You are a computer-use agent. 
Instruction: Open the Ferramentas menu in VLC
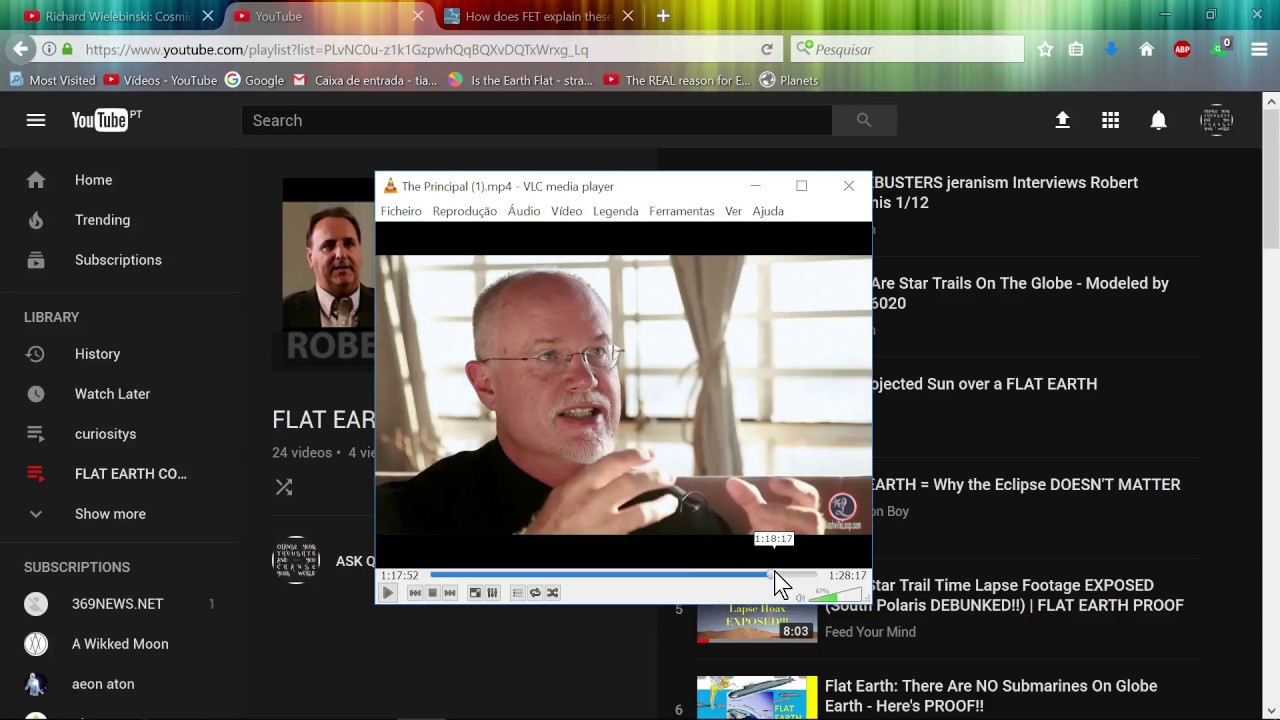tap(681, 211)
